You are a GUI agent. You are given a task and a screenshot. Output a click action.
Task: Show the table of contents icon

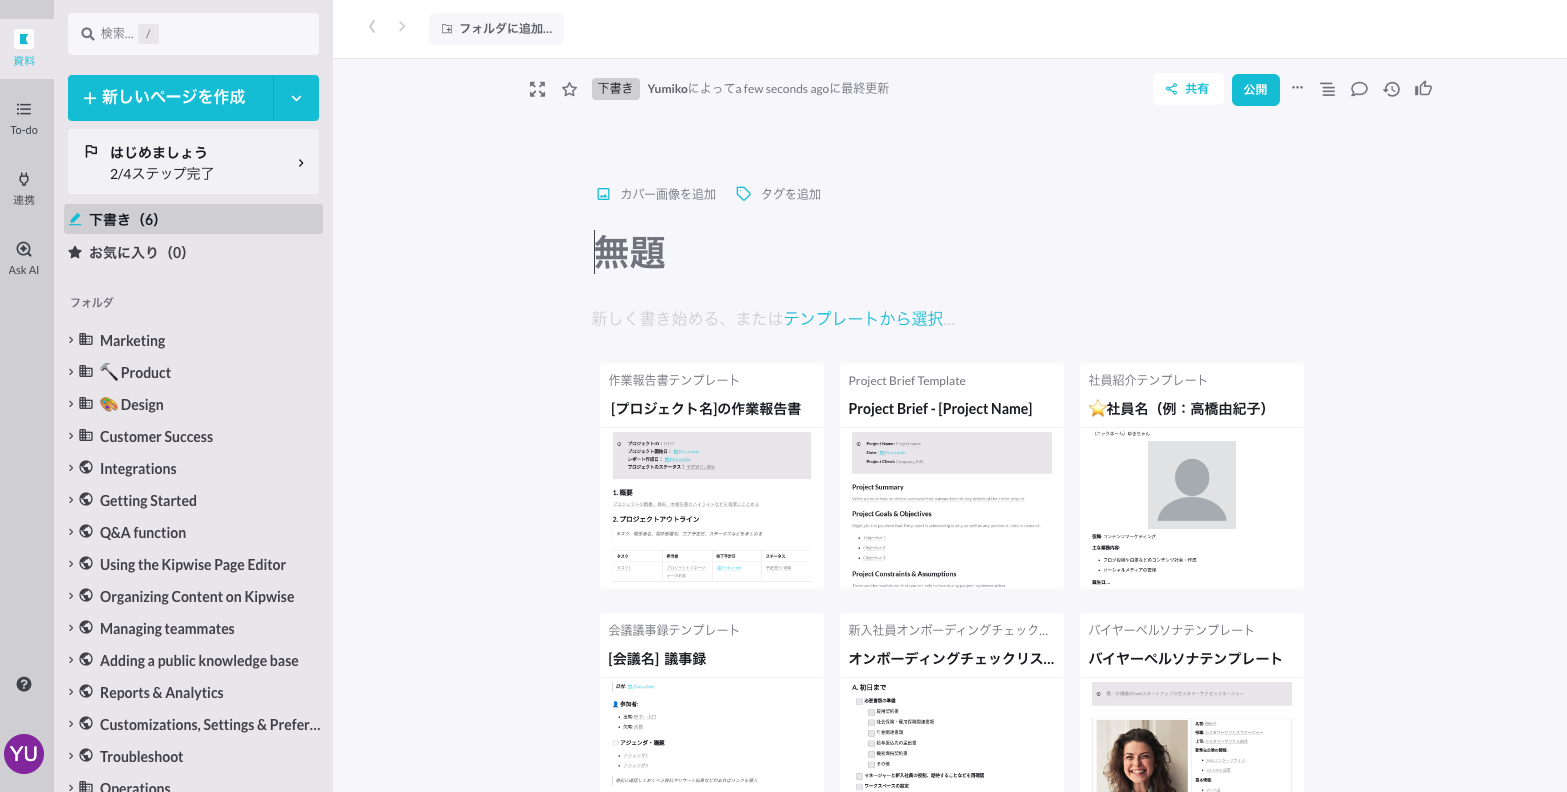click(1328, 89)
